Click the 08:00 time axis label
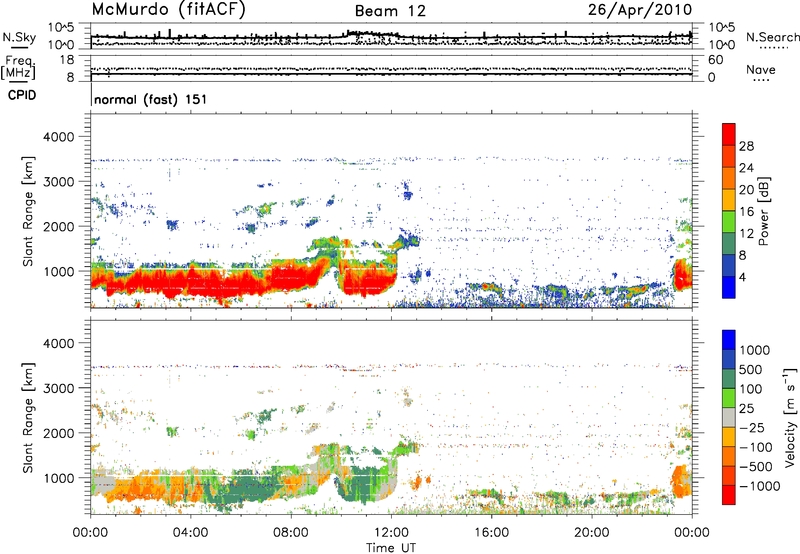 tap(291, 533)
